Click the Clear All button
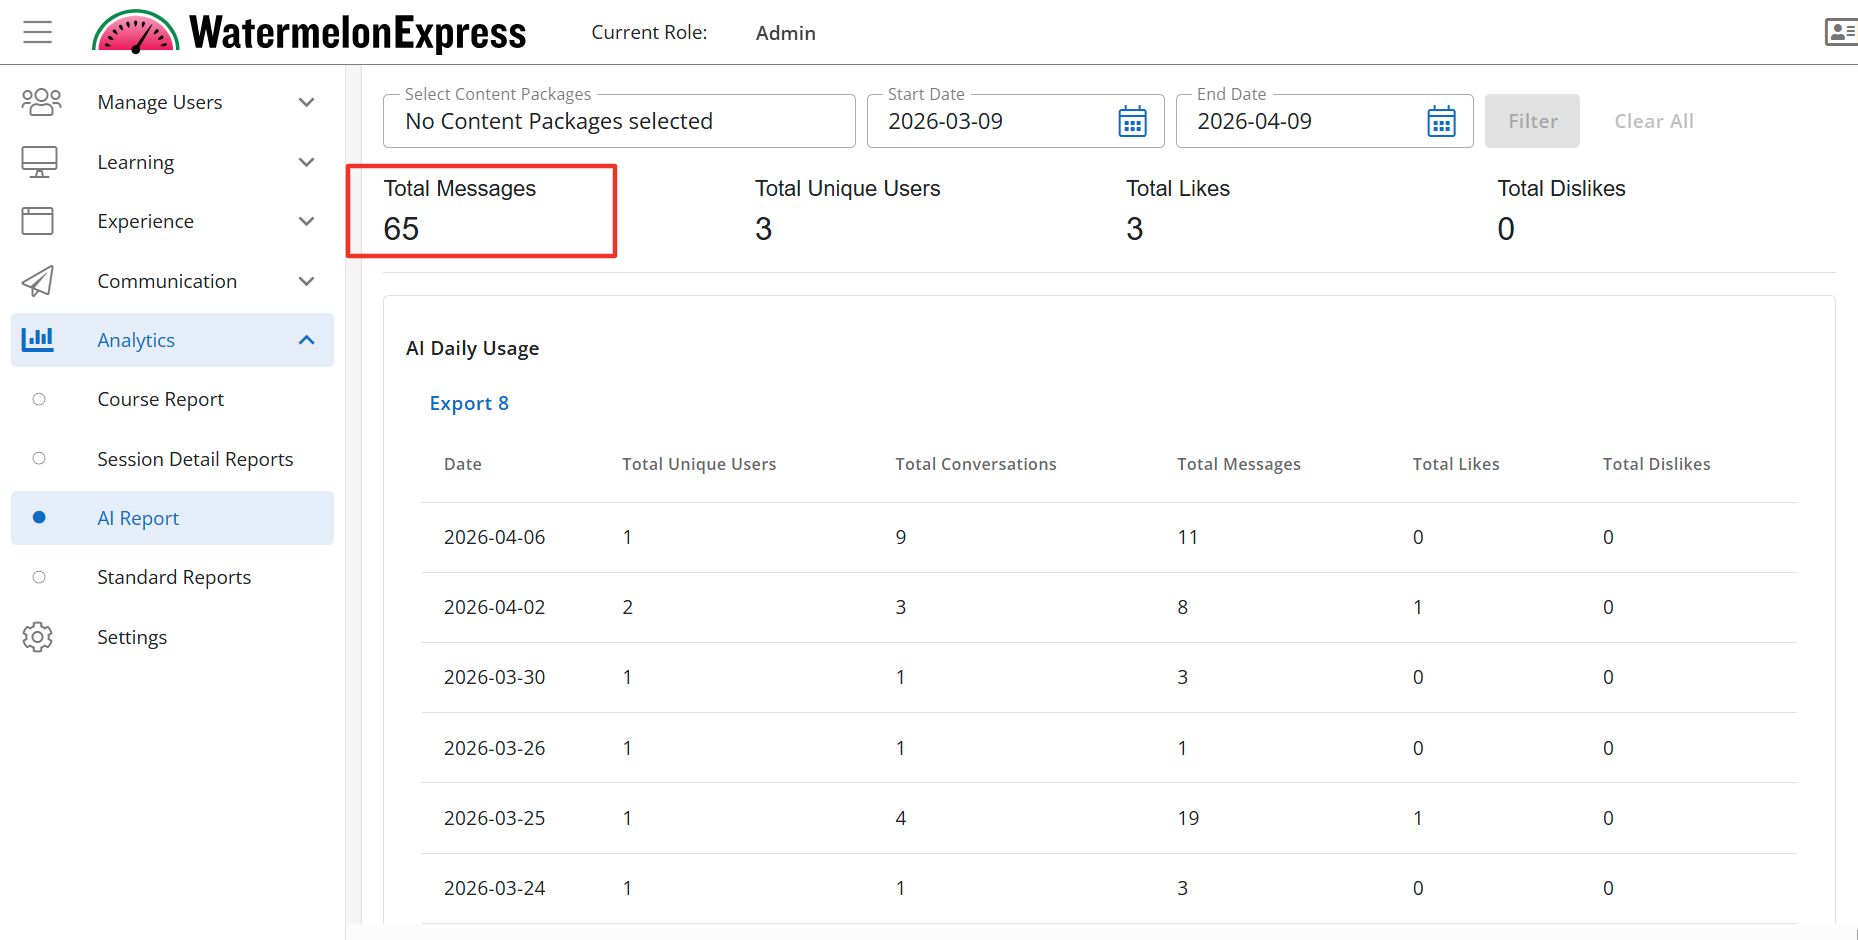The height and width of the screenshot is (940, 1858). tap(1653, 122)
